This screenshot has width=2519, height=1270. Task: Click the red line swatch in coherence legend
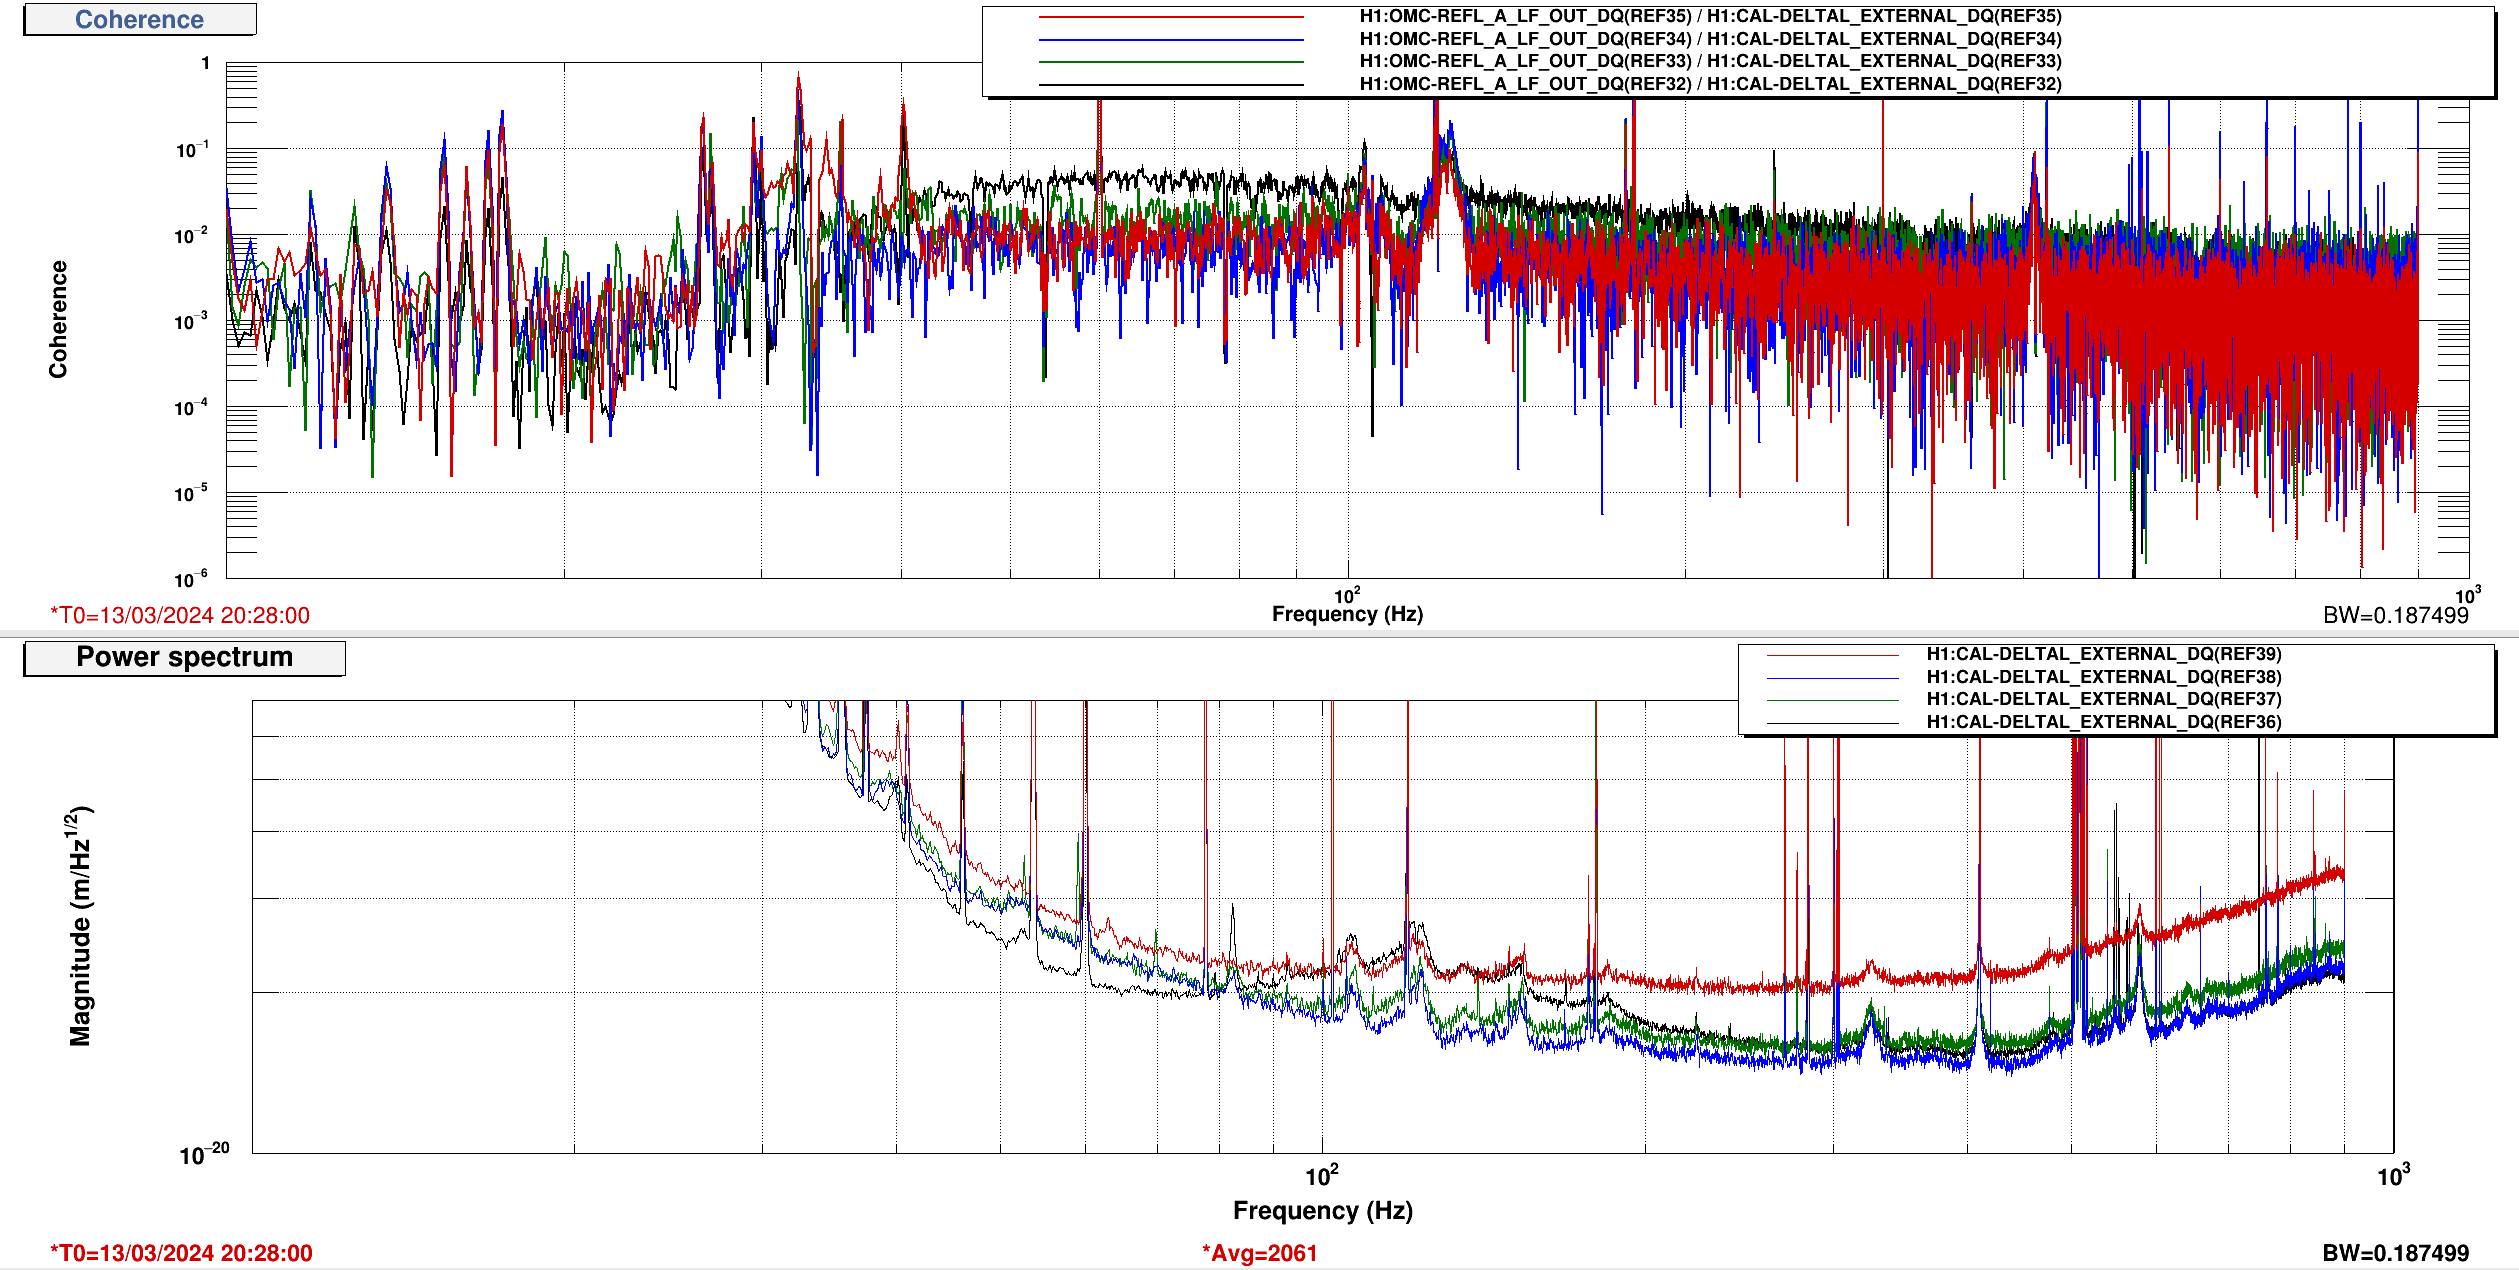tap(1170, 17)
